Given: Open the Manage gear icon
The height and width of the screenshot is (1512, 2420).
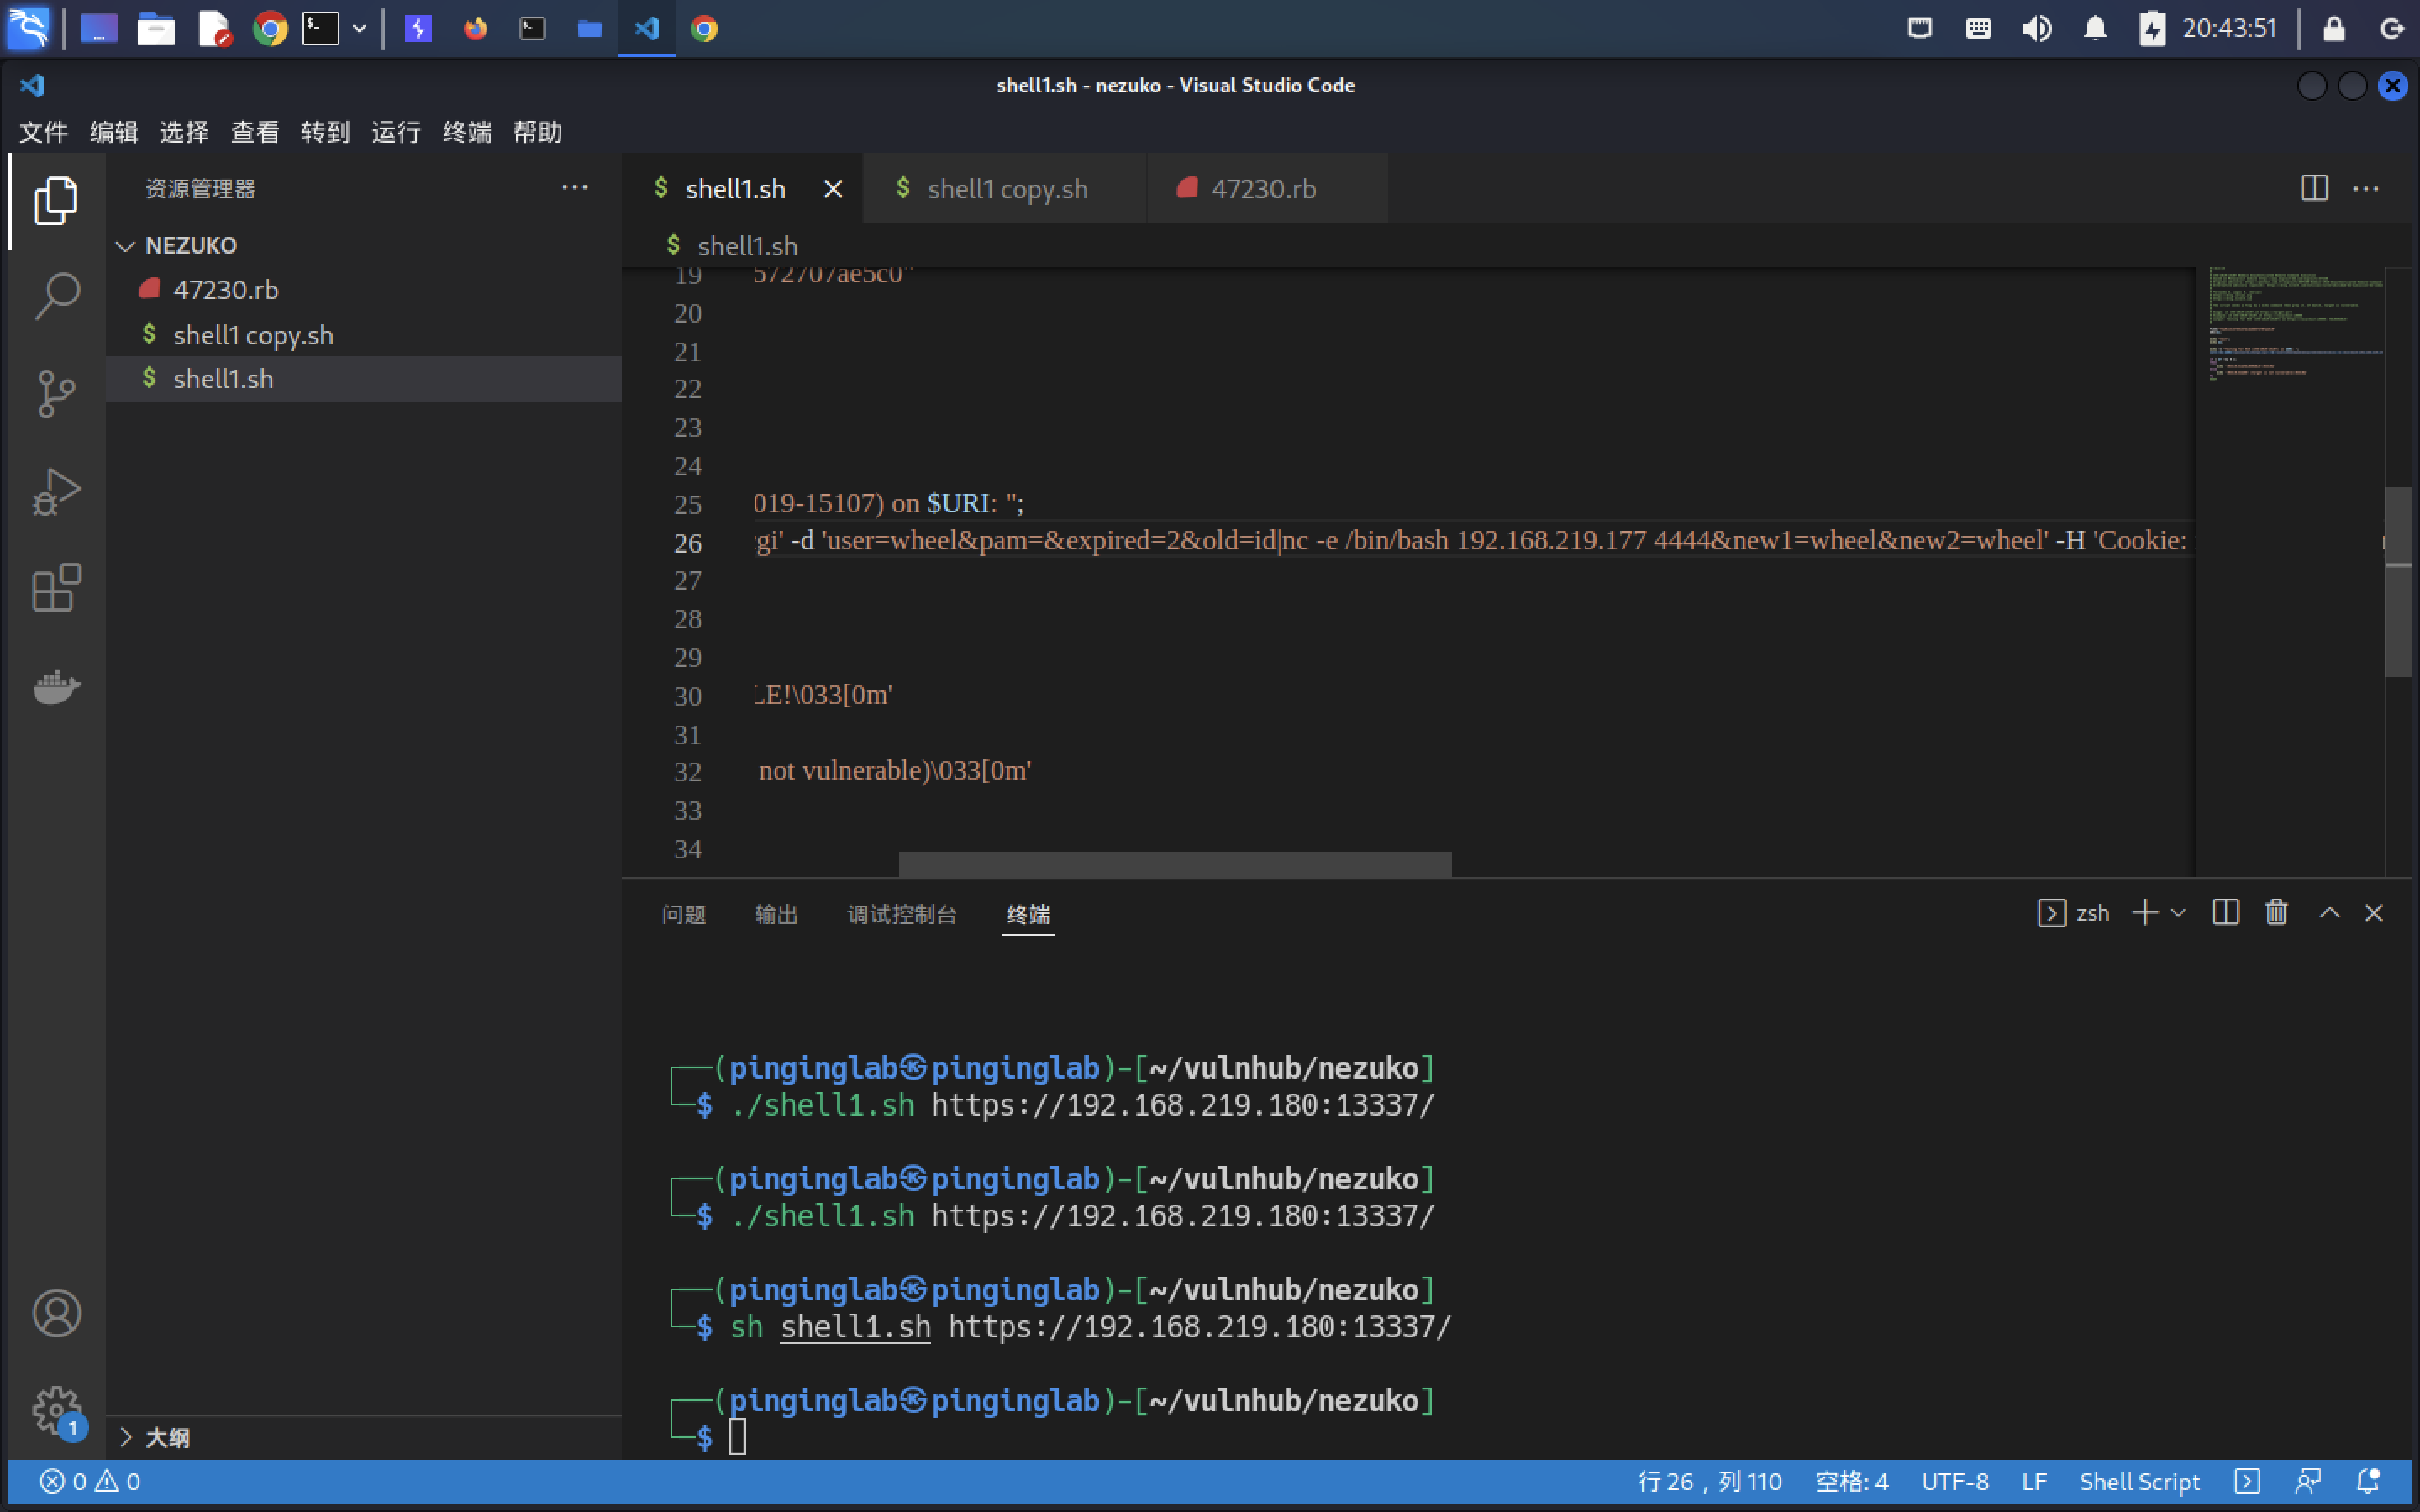Looking at the screenshot, I should [56, 1410].
